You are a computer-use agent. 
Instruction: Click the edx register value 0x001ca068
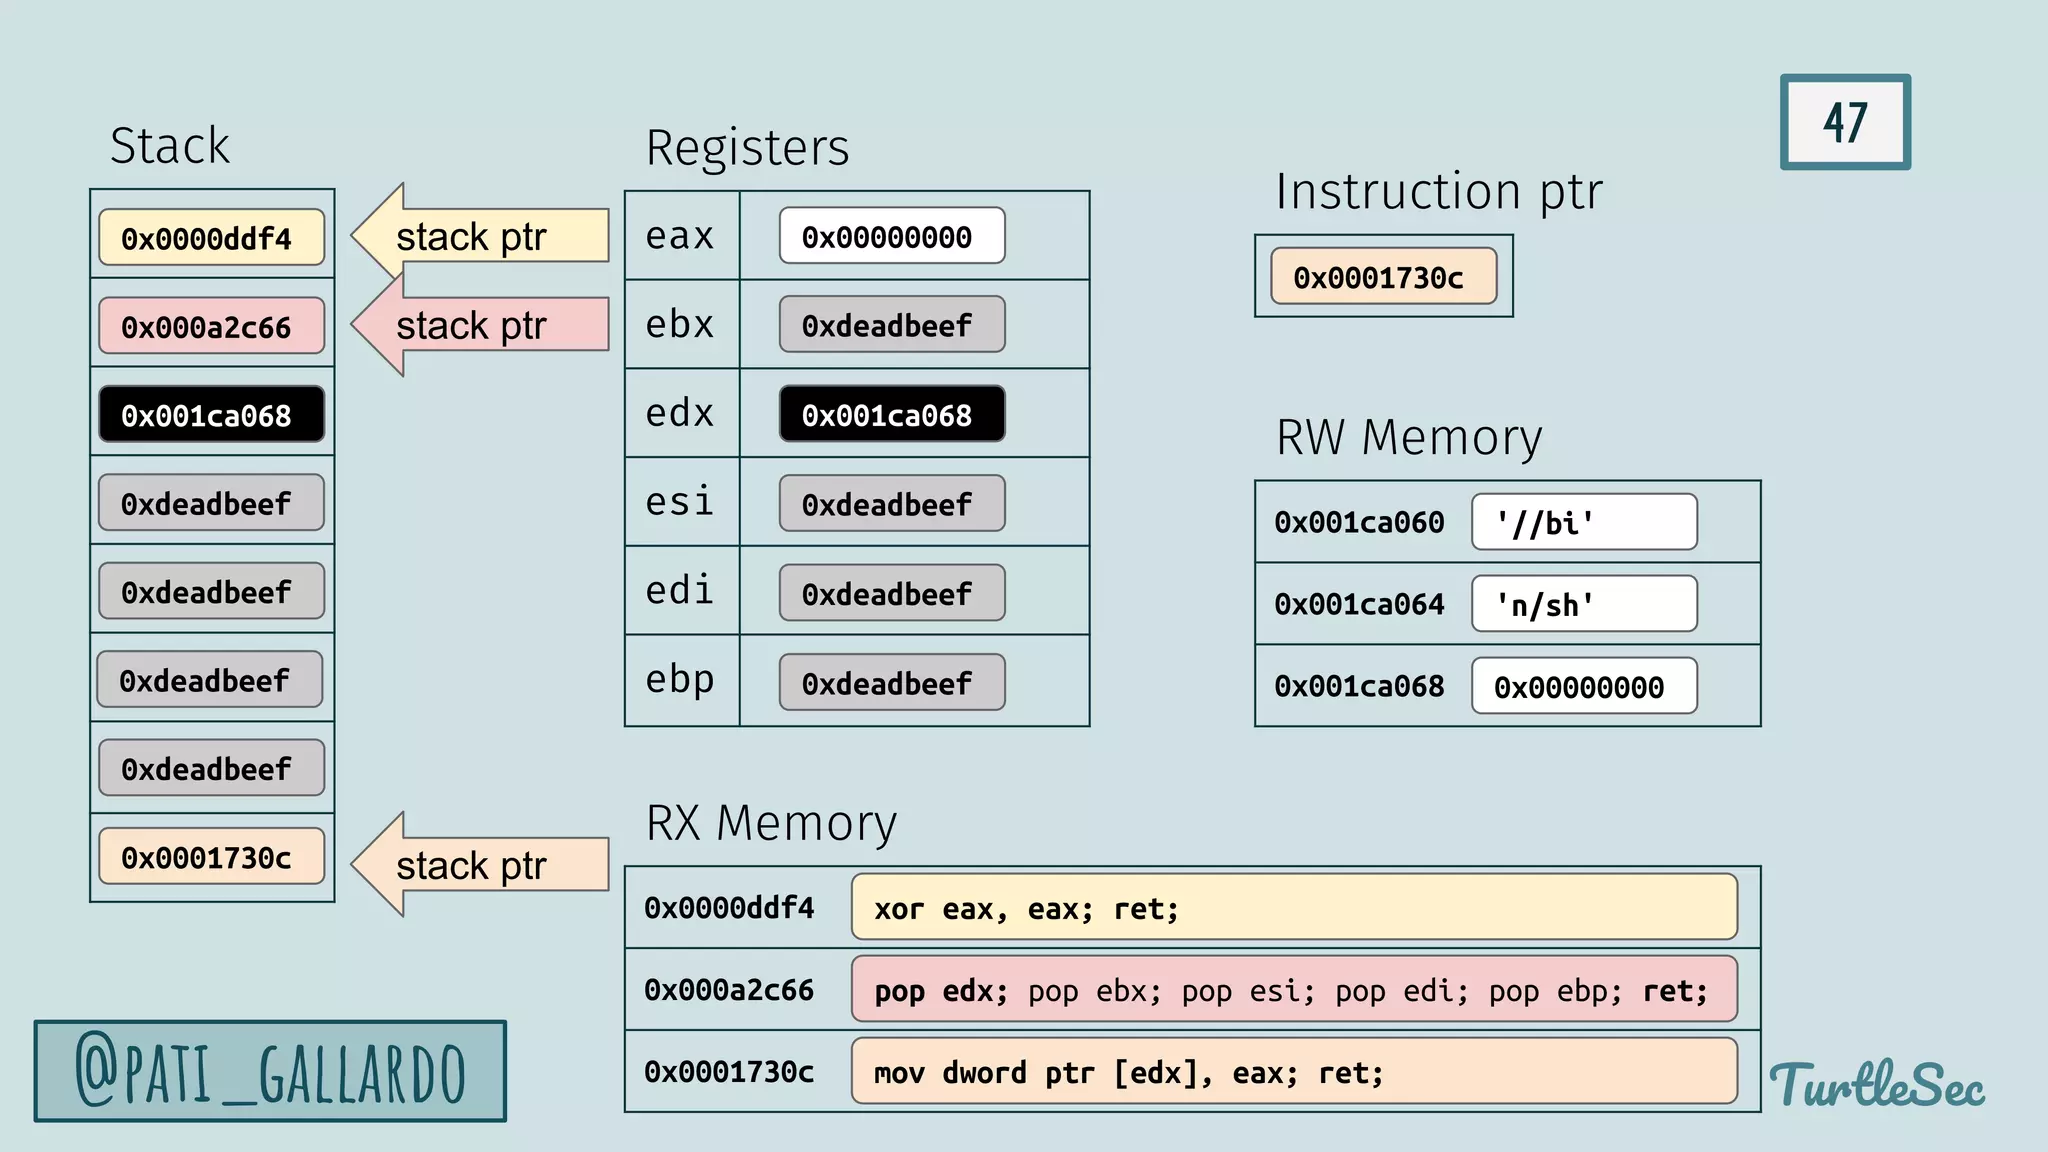(891, 415)
